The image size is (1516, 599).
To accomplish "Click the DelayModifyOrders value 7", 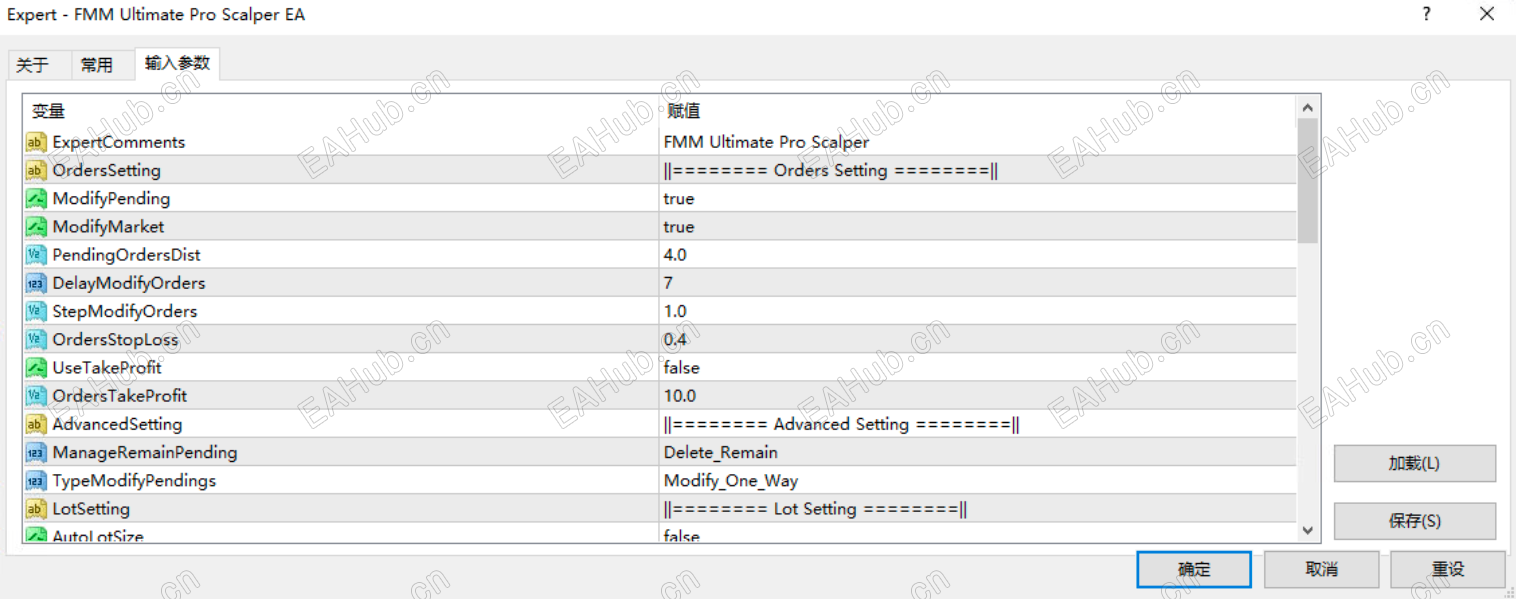I will click(668, 283).
